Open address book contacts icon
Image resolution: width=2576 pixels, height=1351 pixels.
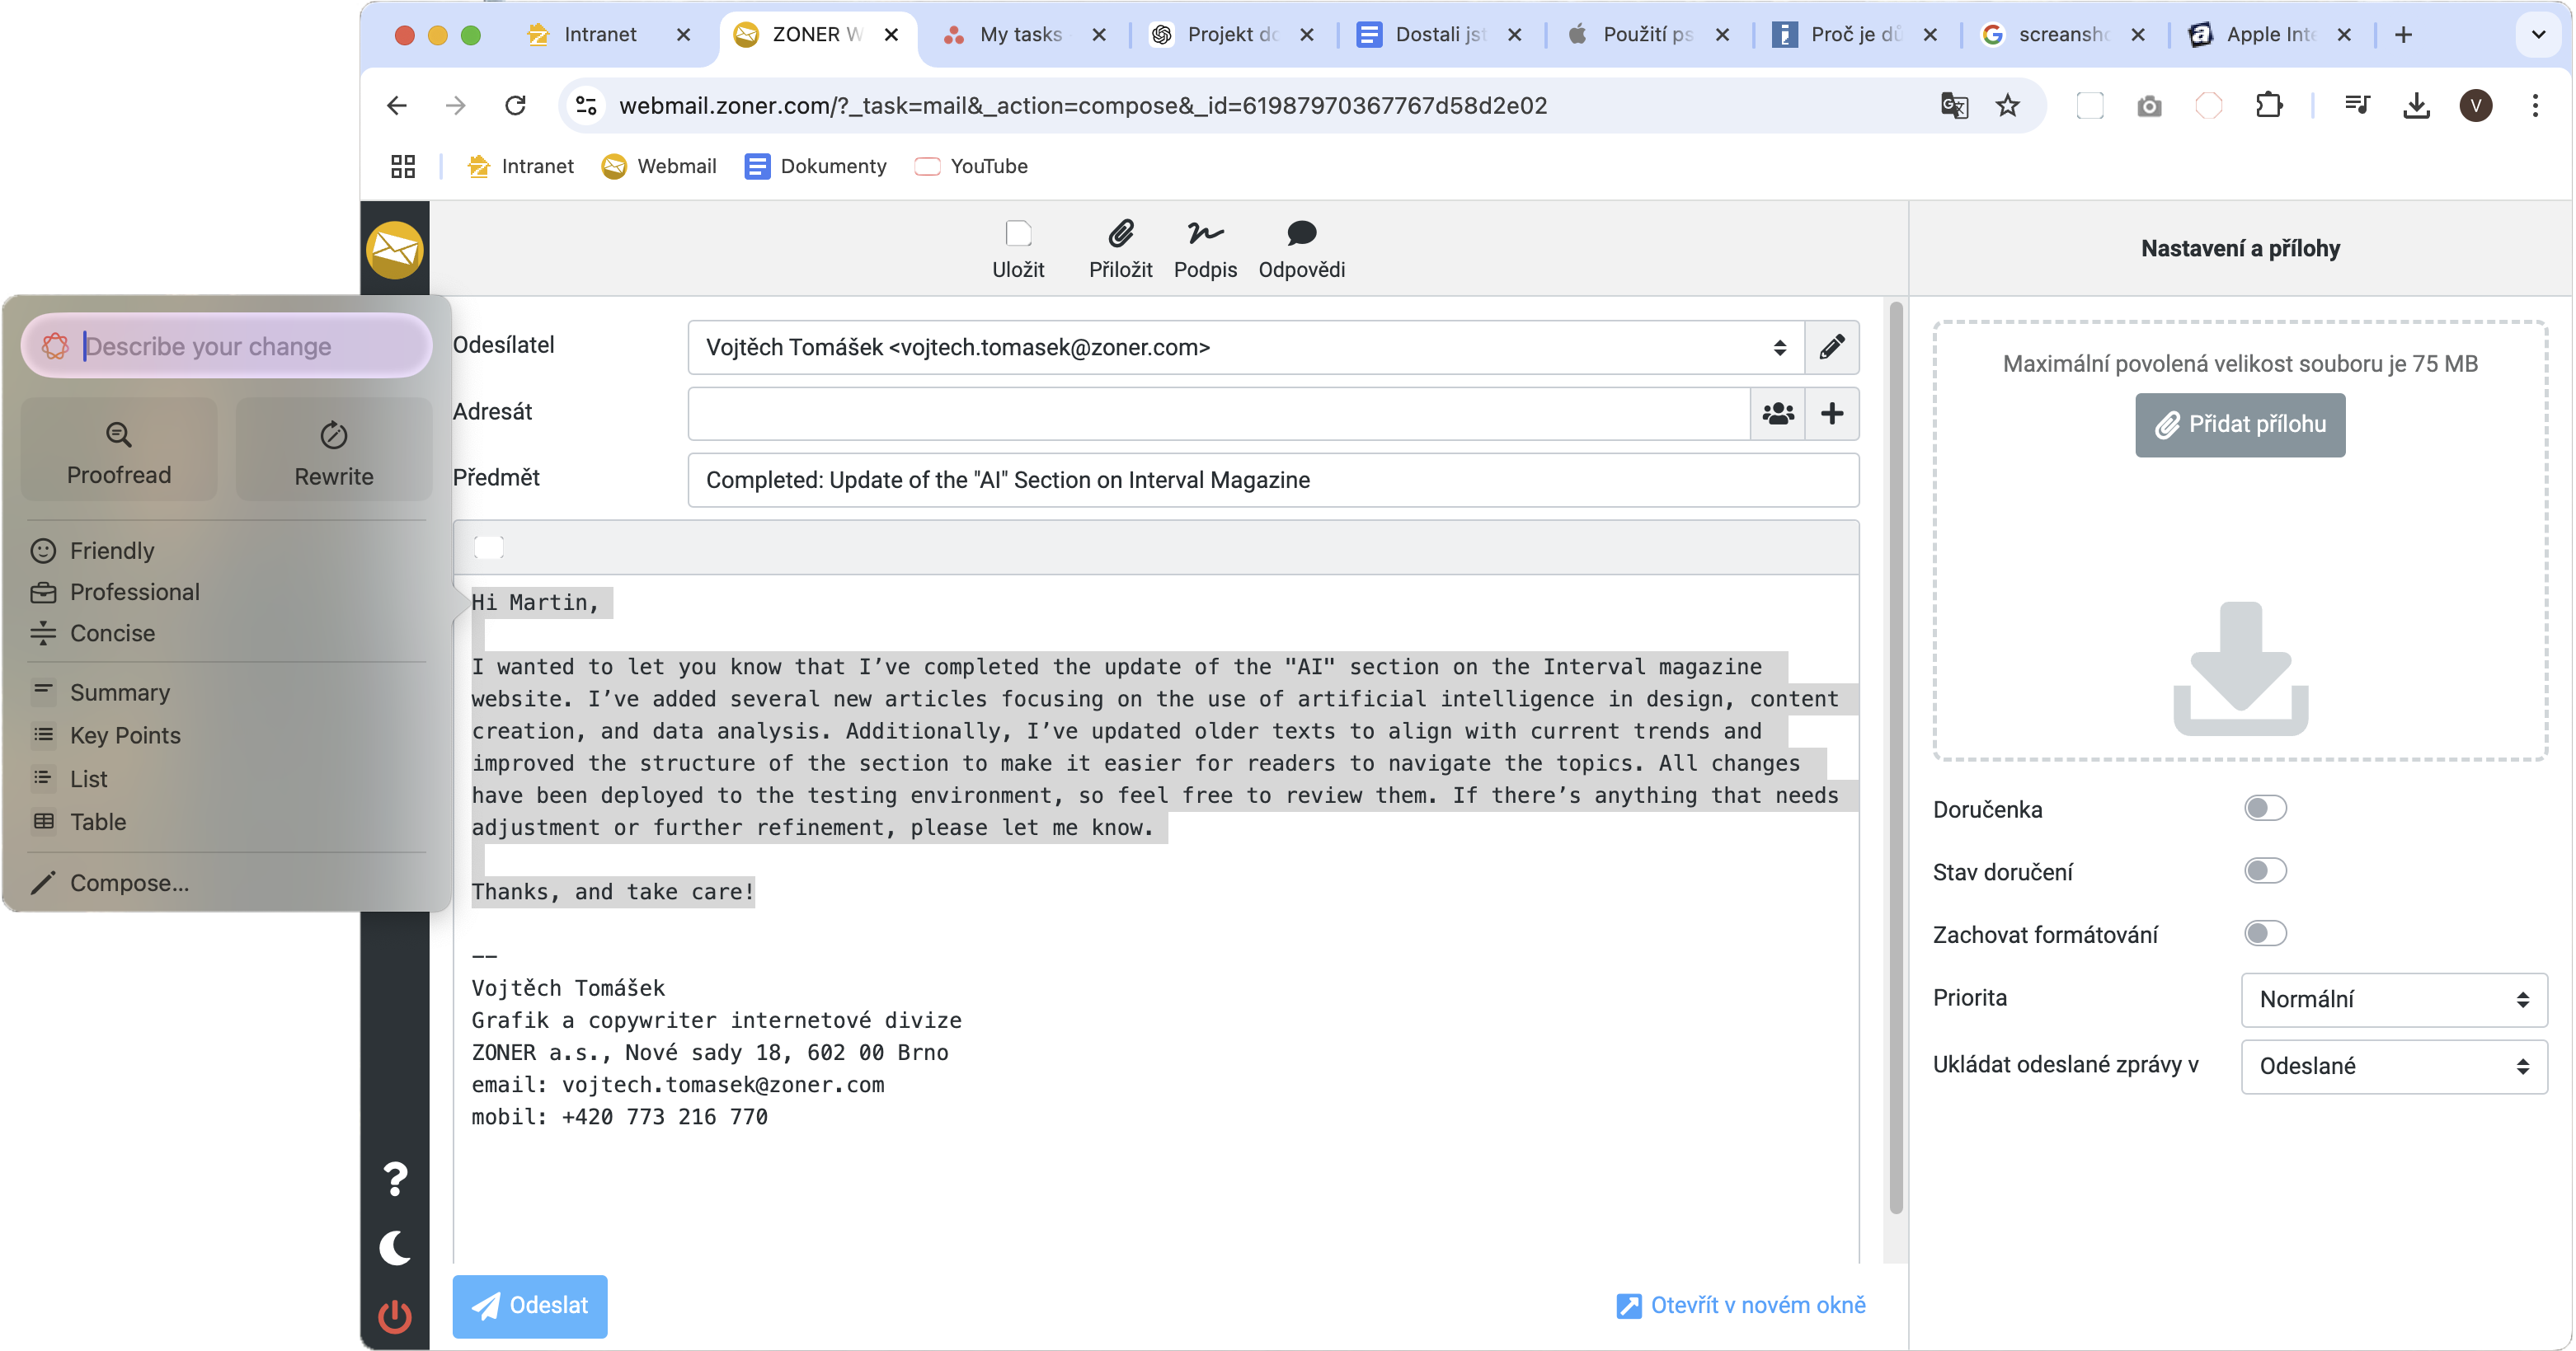click(x=1777, y=413)
